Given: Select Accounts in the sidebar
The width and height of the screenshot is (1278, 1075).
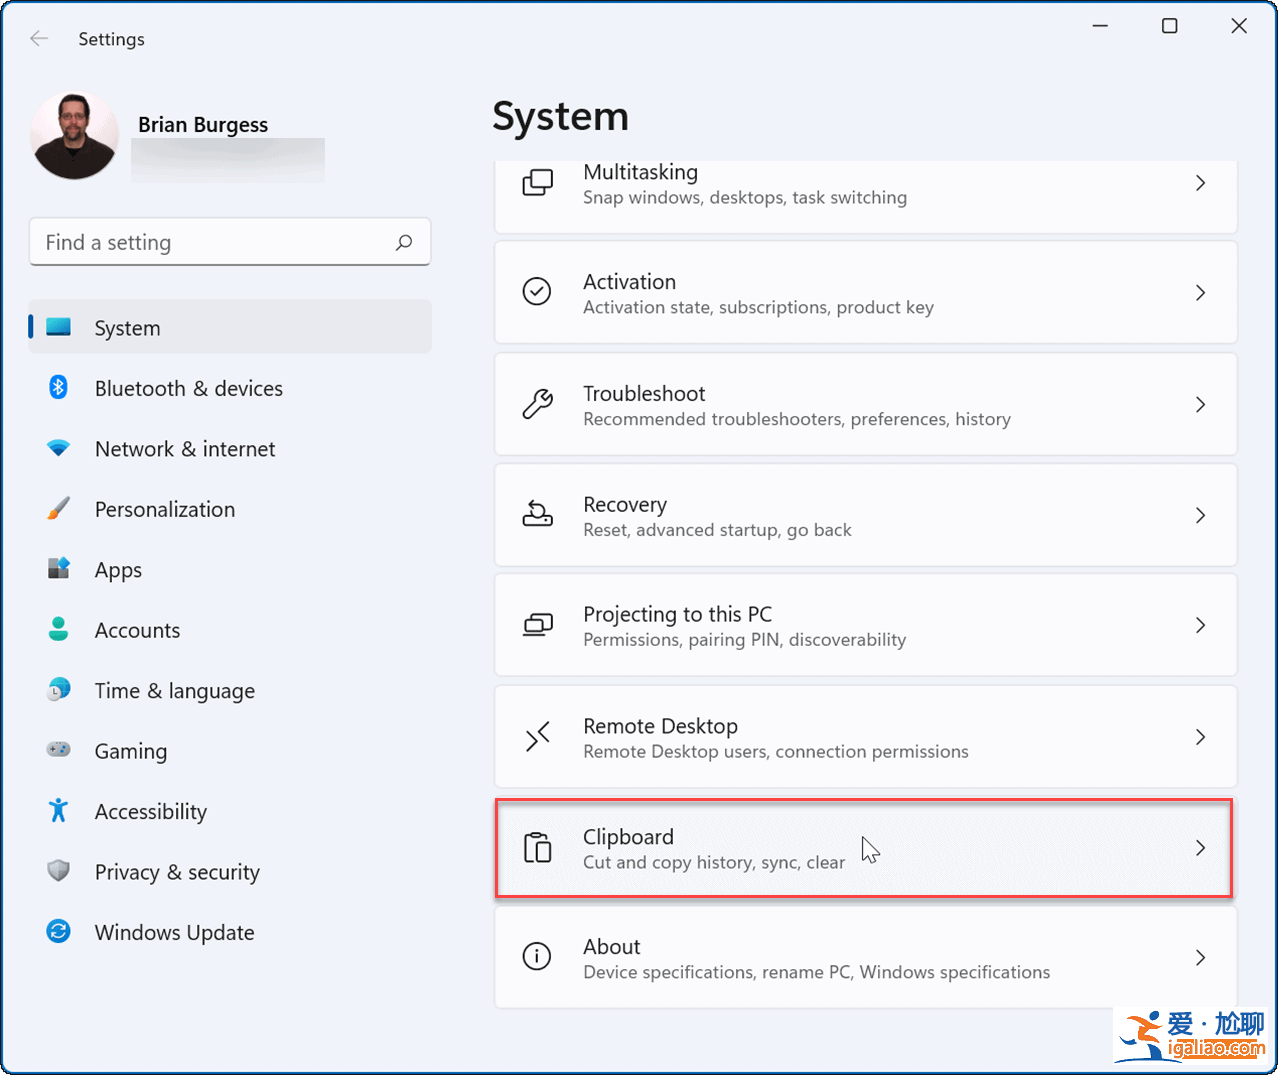Looking at the screenshot, I should coord(137,630).
